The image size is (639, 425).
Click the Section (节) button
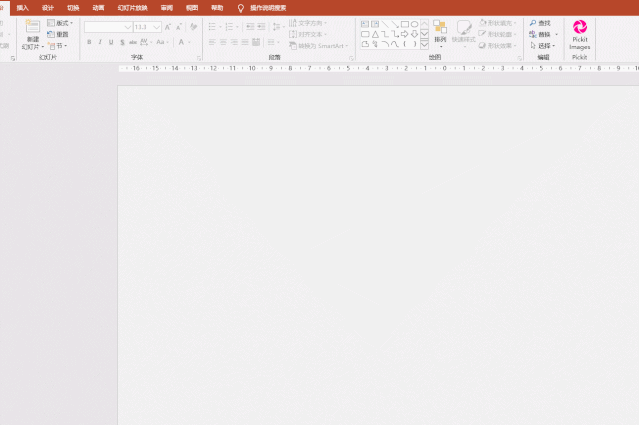click(58, 45)
